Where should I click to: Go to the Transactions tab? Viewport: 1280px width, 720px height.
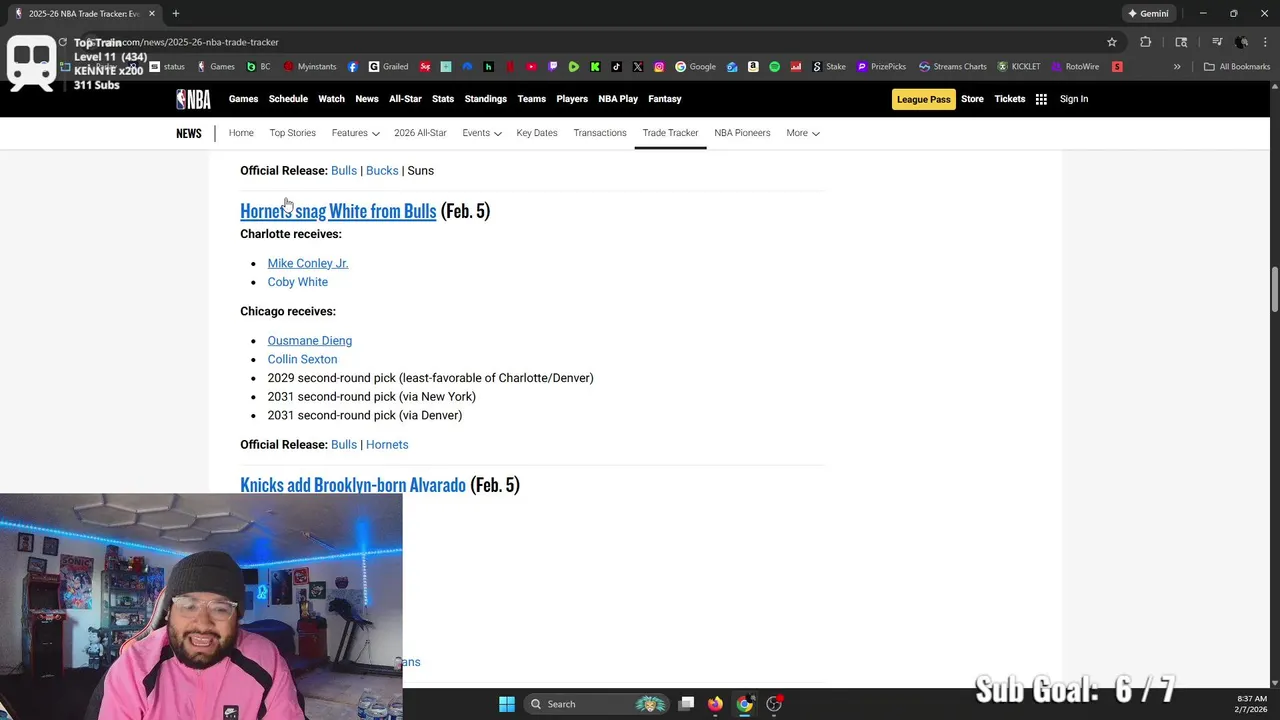pos(600,133)
